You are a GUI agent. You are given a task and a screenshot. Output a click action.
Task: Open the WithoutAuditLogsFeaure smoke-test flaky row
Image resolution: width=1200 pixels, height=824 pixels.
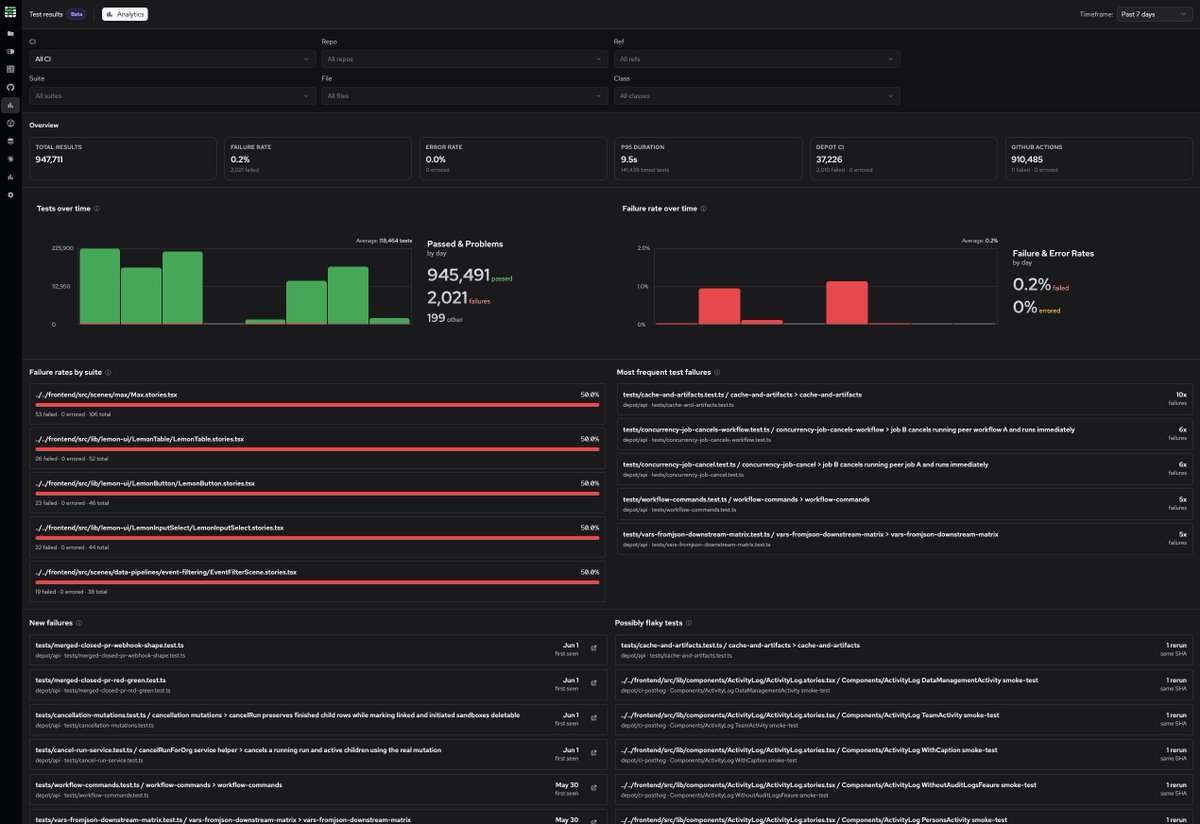905,790
